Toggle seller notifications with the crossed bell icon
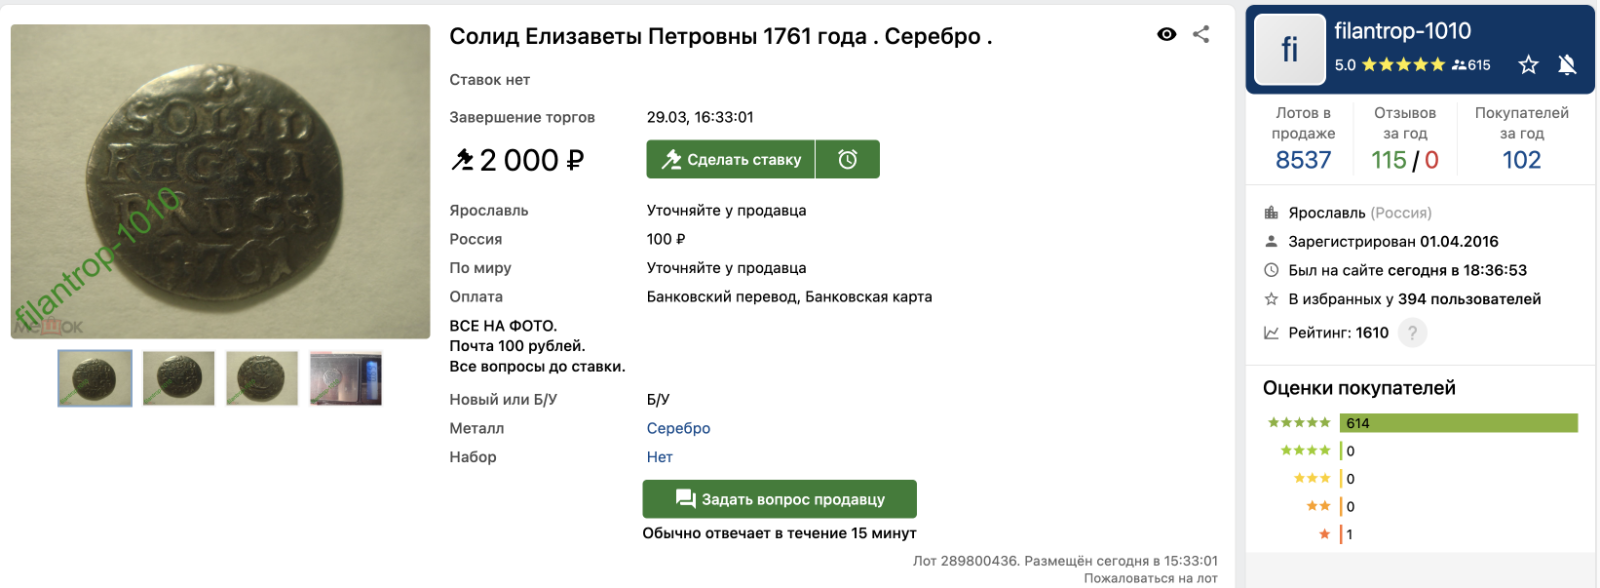1600x588 pixels. pyautogui.click(x=1567, y=65)
